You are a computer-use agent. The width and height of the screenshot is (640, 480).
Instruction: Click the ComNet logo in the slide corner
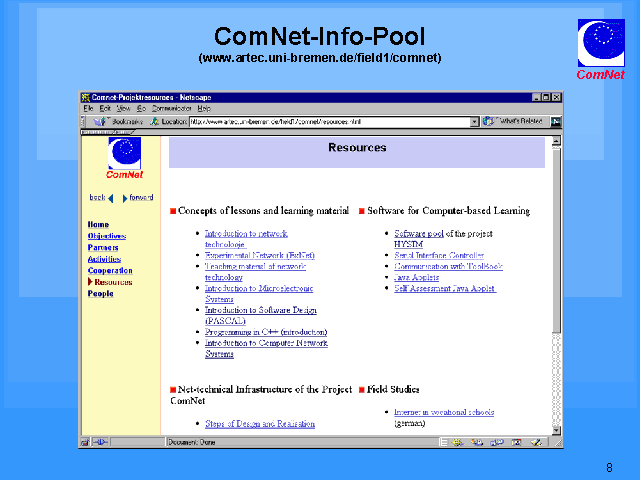[600, 46]
